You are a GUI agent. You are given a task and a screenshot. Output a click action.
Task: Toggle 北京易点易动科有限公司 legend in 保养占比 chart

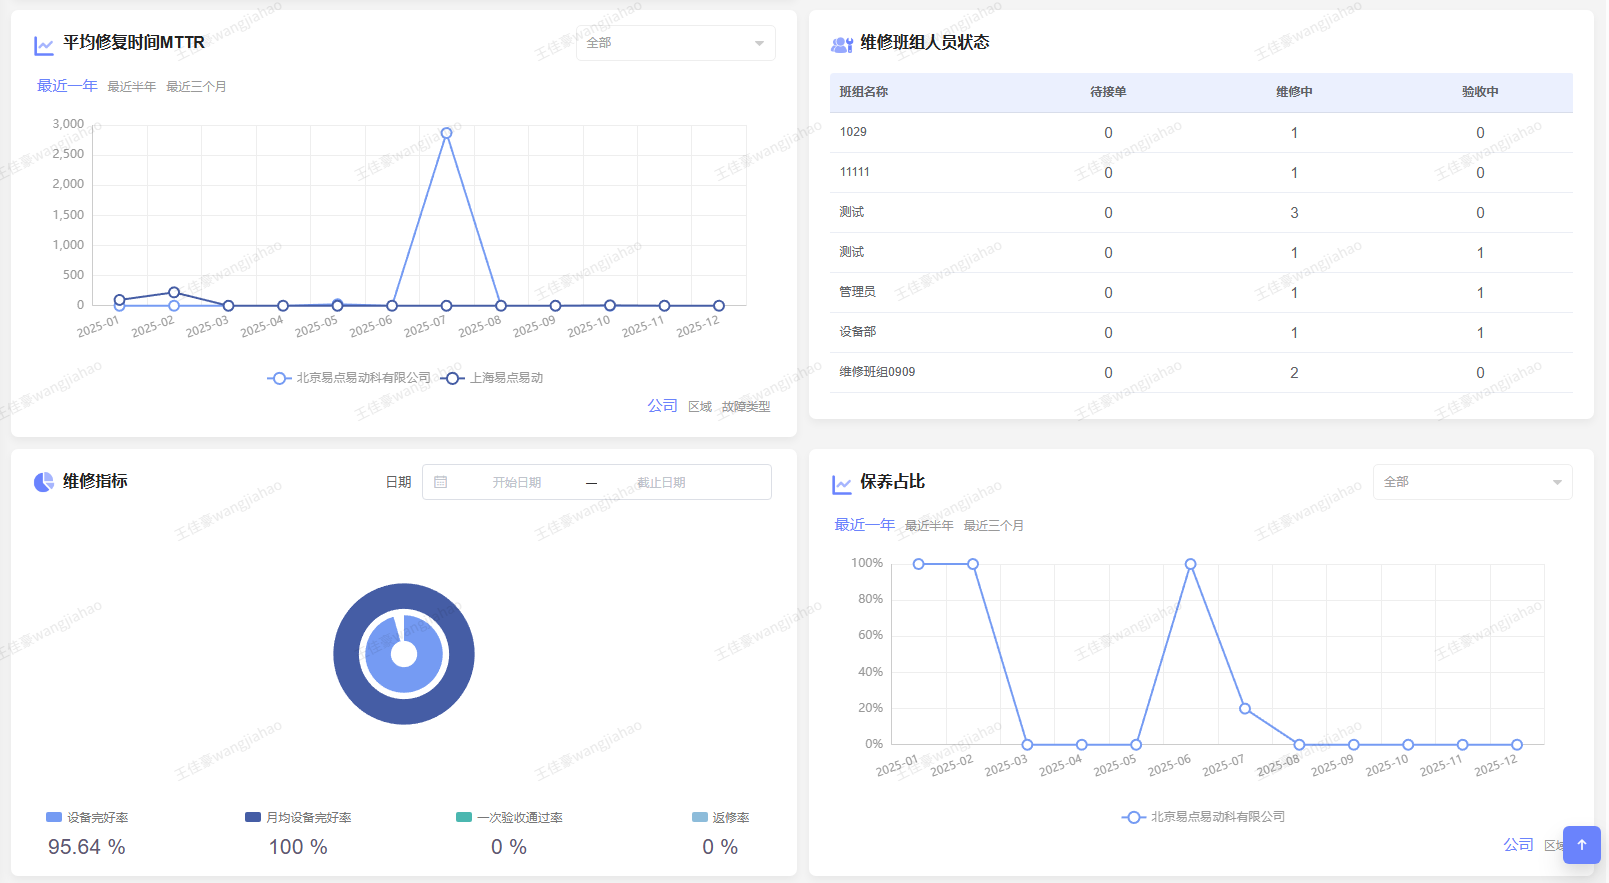(1204, 817)
